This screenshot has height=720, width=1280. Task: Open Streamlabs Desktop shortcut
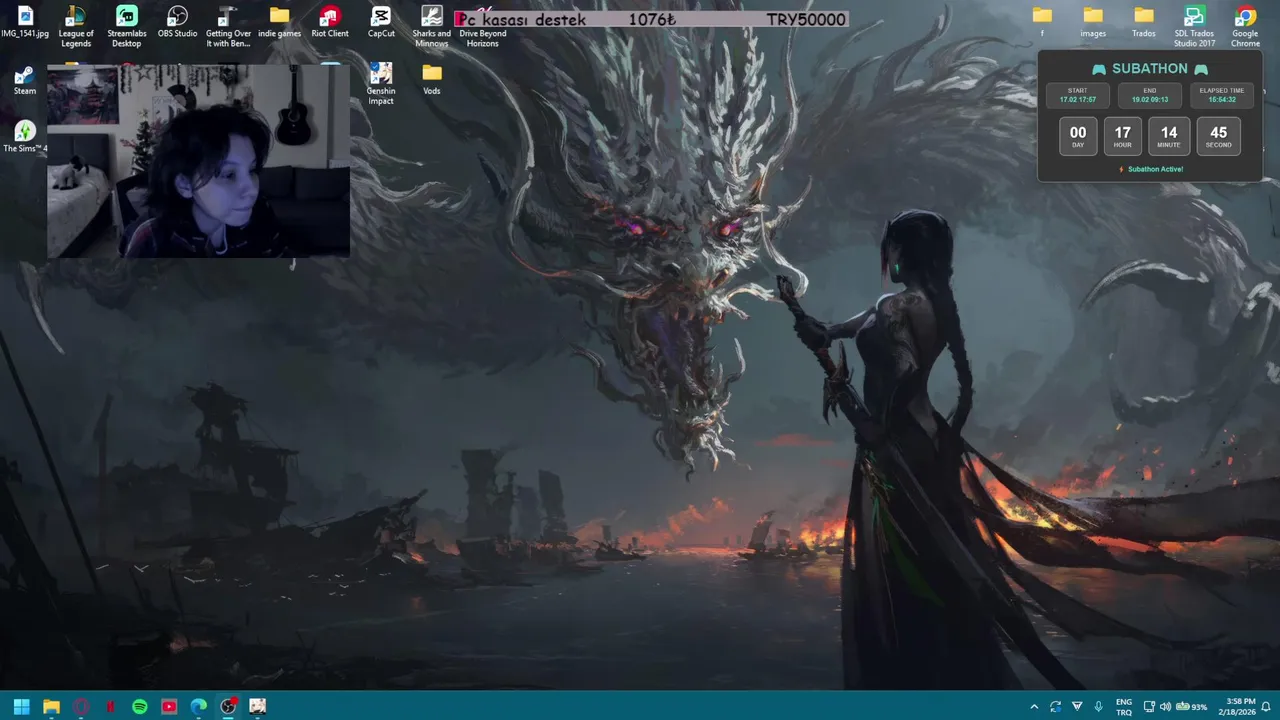(x=126, y=27)
